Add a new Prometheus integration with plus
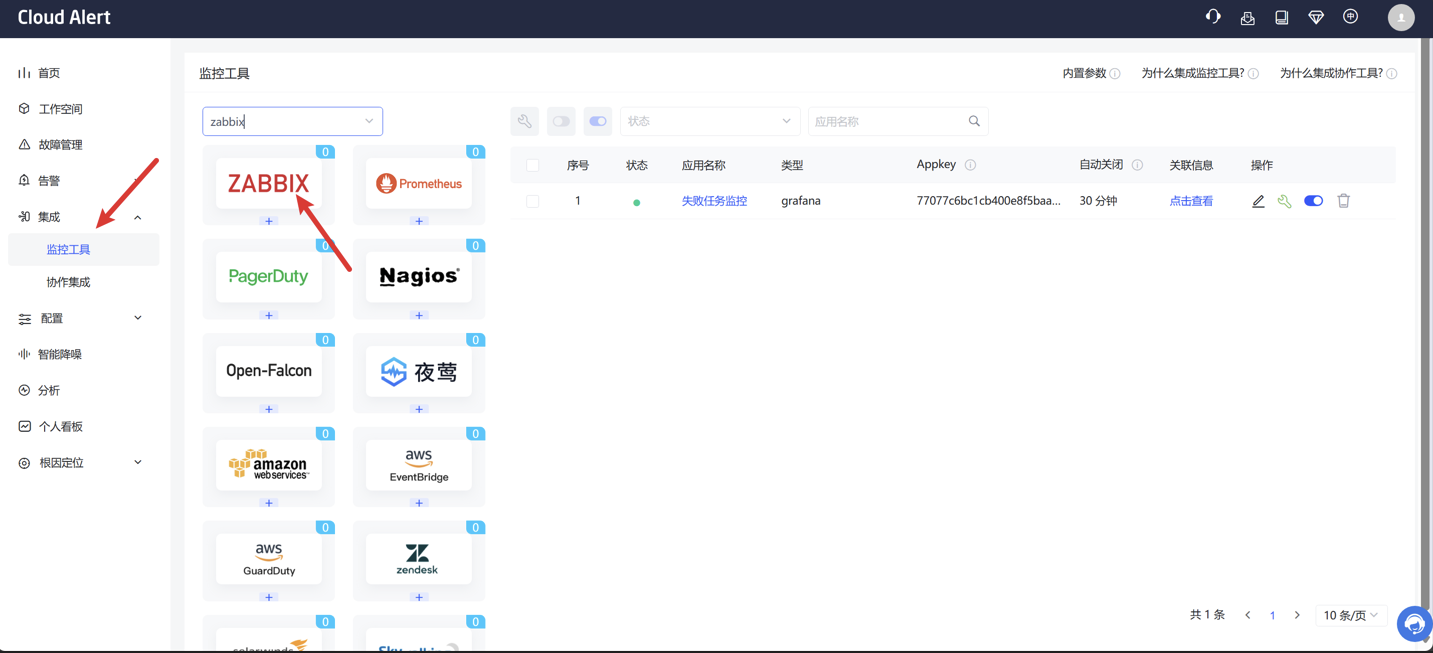The width and height of the screenshot is (1433, 653). pyautogui.click(x=419, y=221)
